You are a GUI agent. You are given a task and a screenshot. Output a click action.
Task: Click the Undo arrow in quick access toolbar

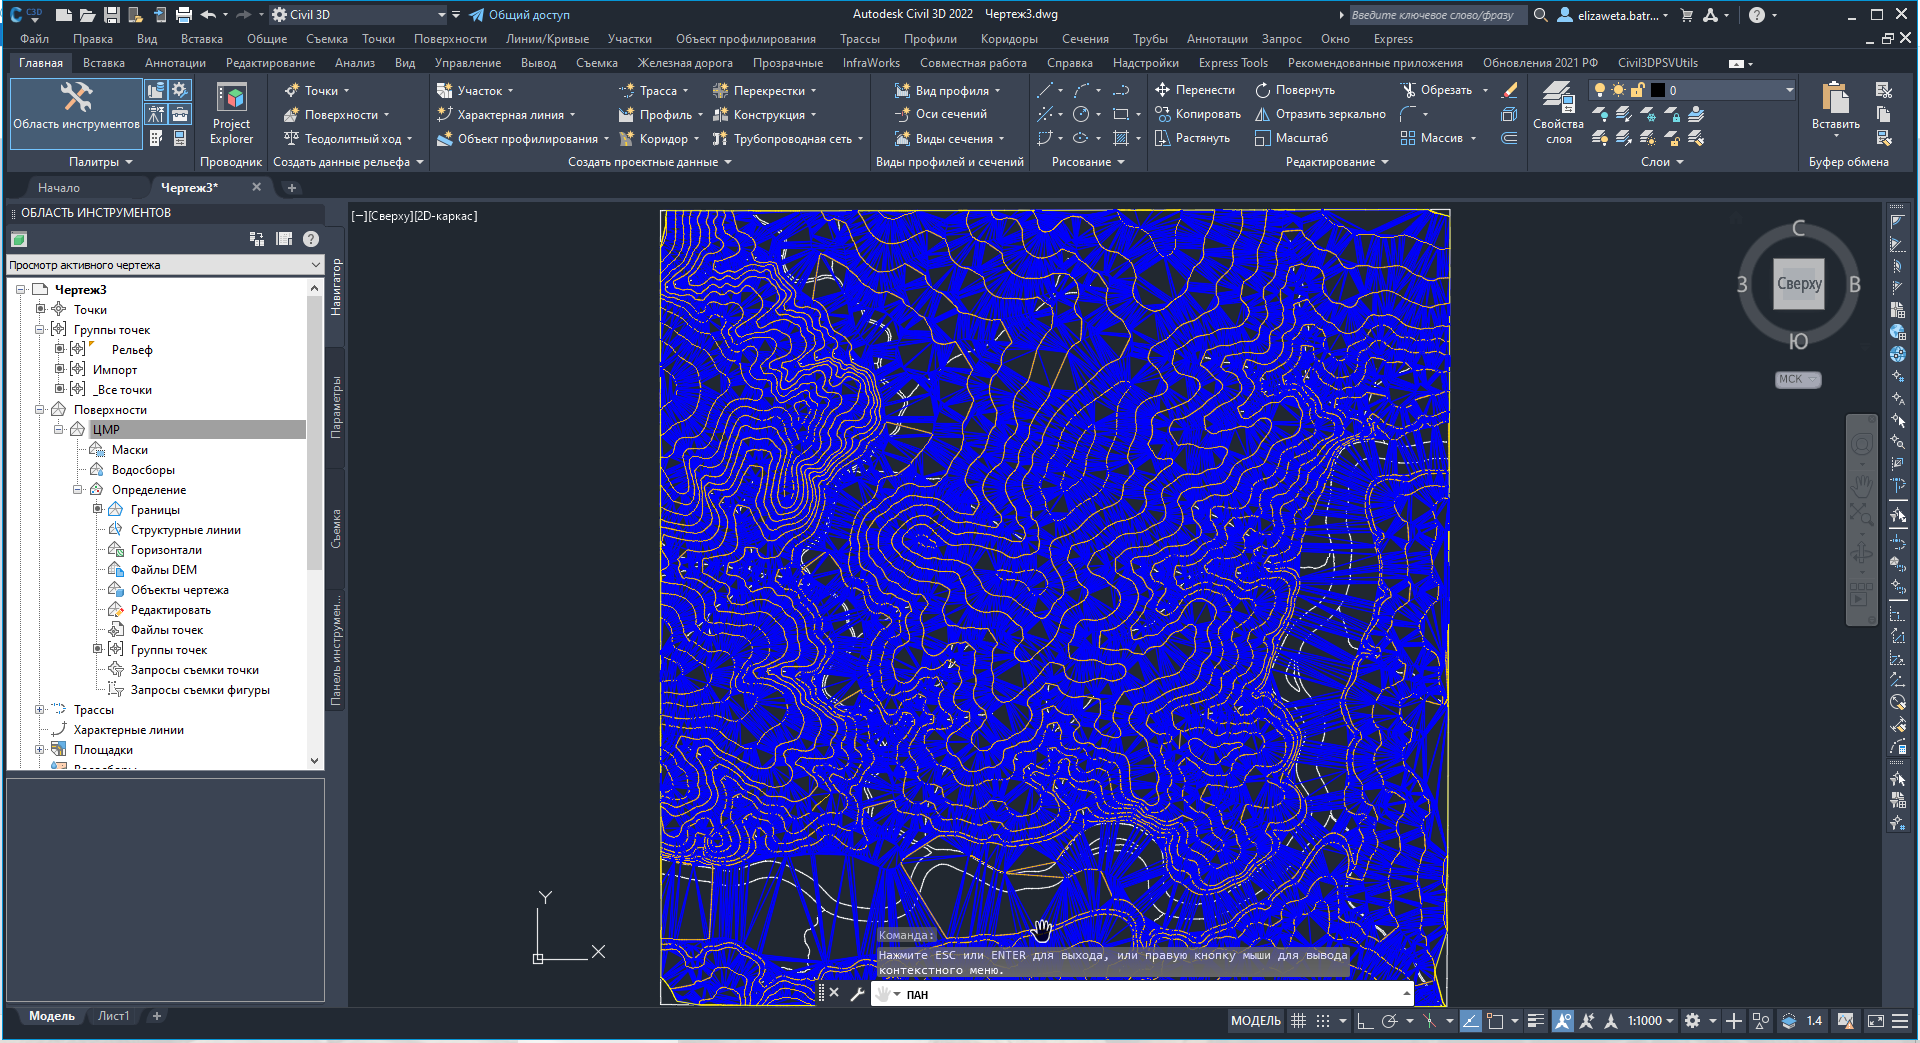(208, 15)
